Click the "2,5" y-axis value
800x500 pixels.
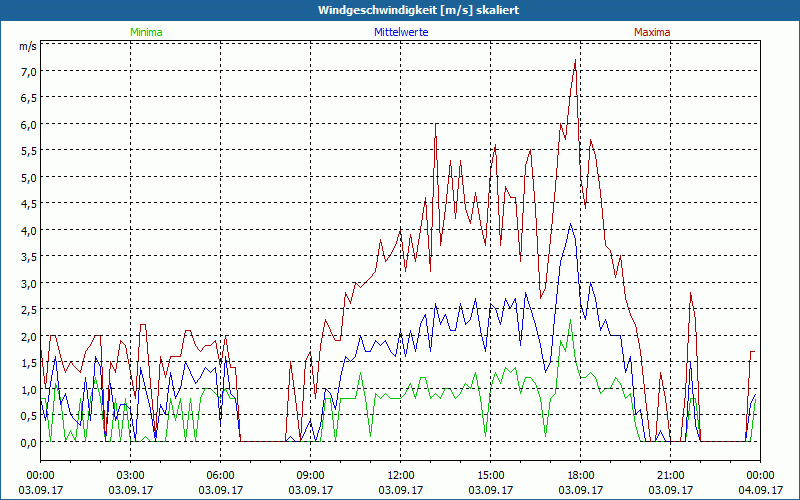pyautogui.click(x=28, y=310)
